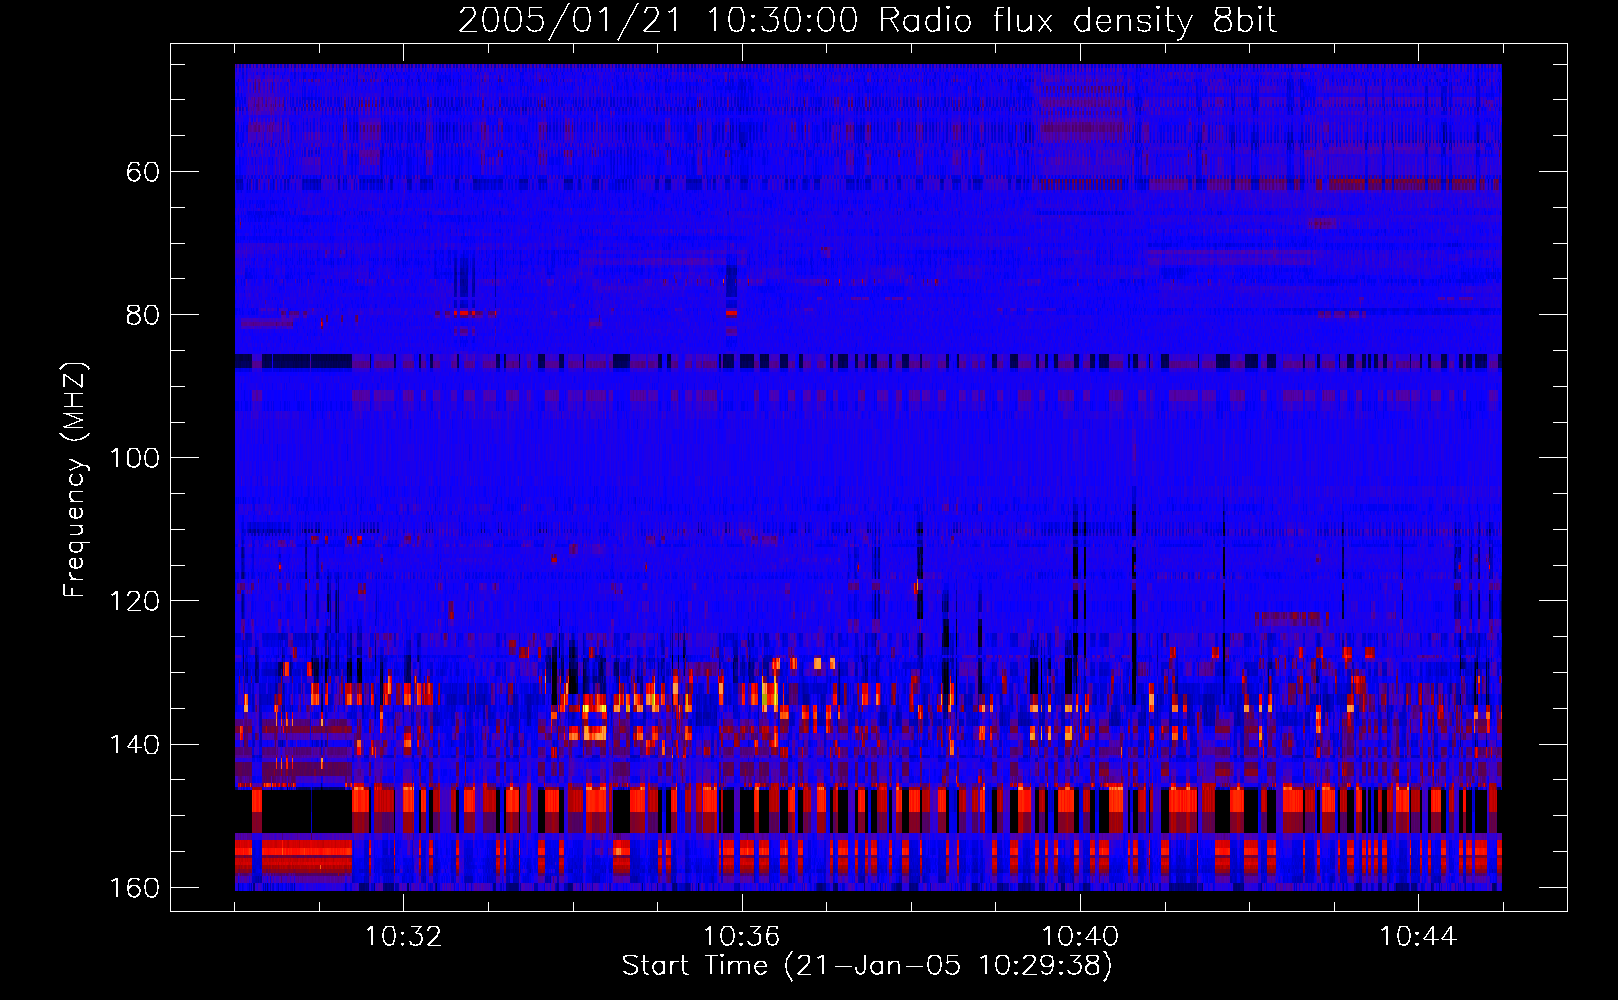Click the 120 frequency tick label
1618x1000 pixels.
tap(134, 601)
